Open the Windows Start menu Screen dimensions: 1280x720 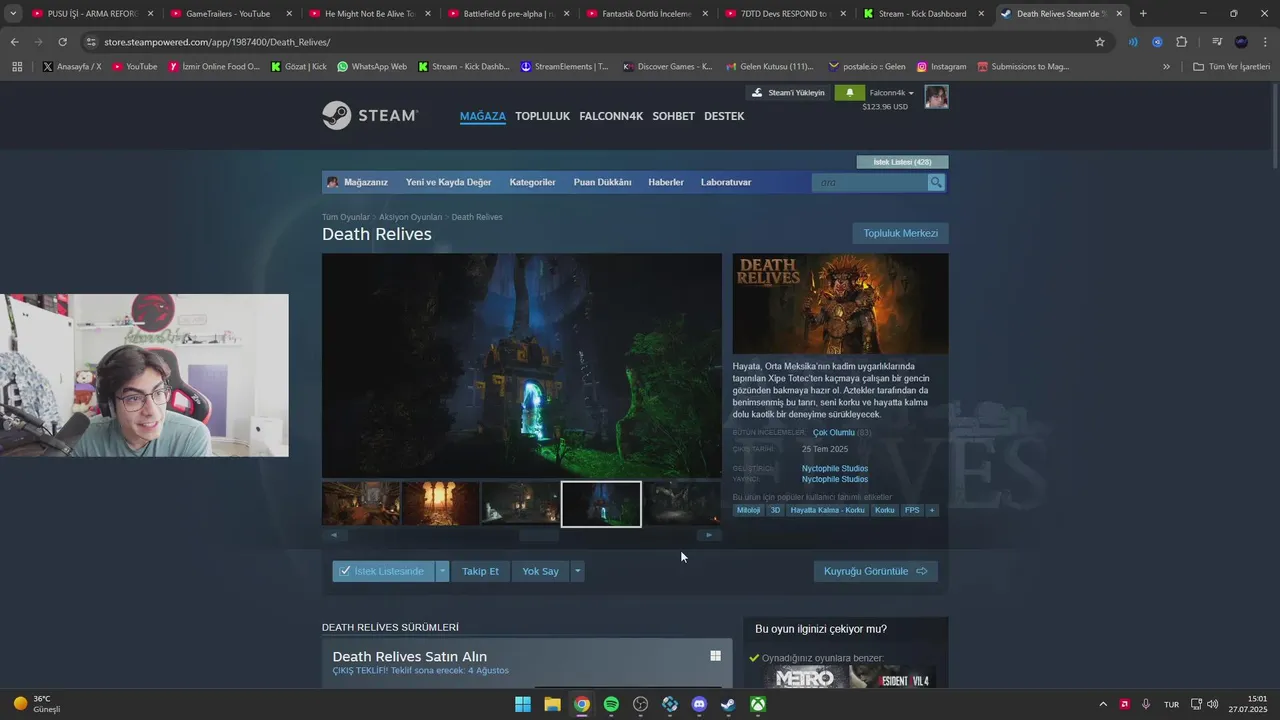pos(522,704)
